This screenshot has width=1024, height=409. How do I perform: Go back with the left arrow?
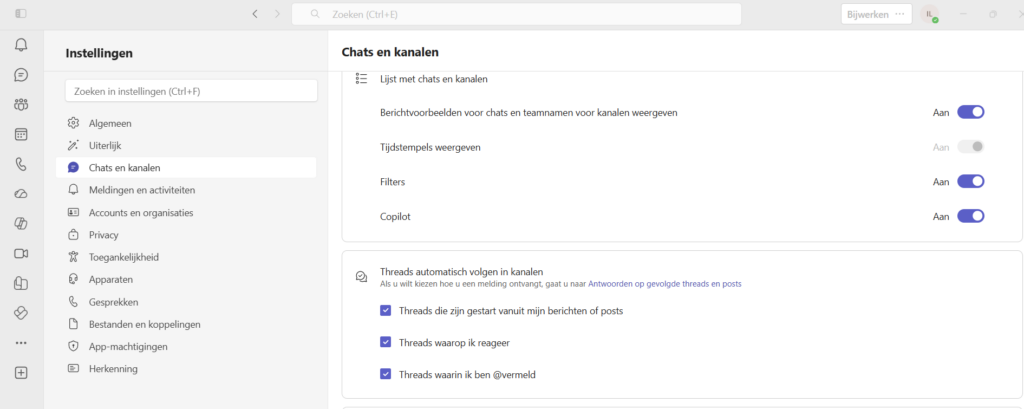click(255, 14)
